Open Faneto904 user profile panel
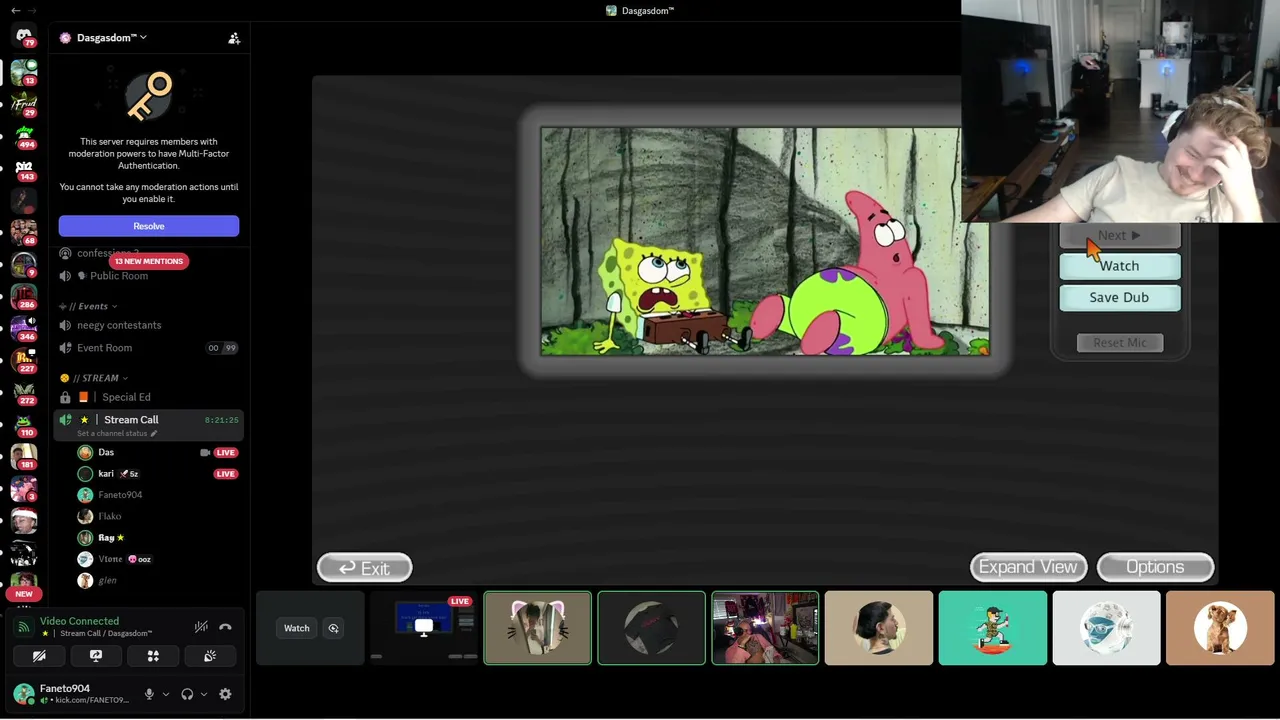Screen dimensions: 1280x720 tap(76, 694)
